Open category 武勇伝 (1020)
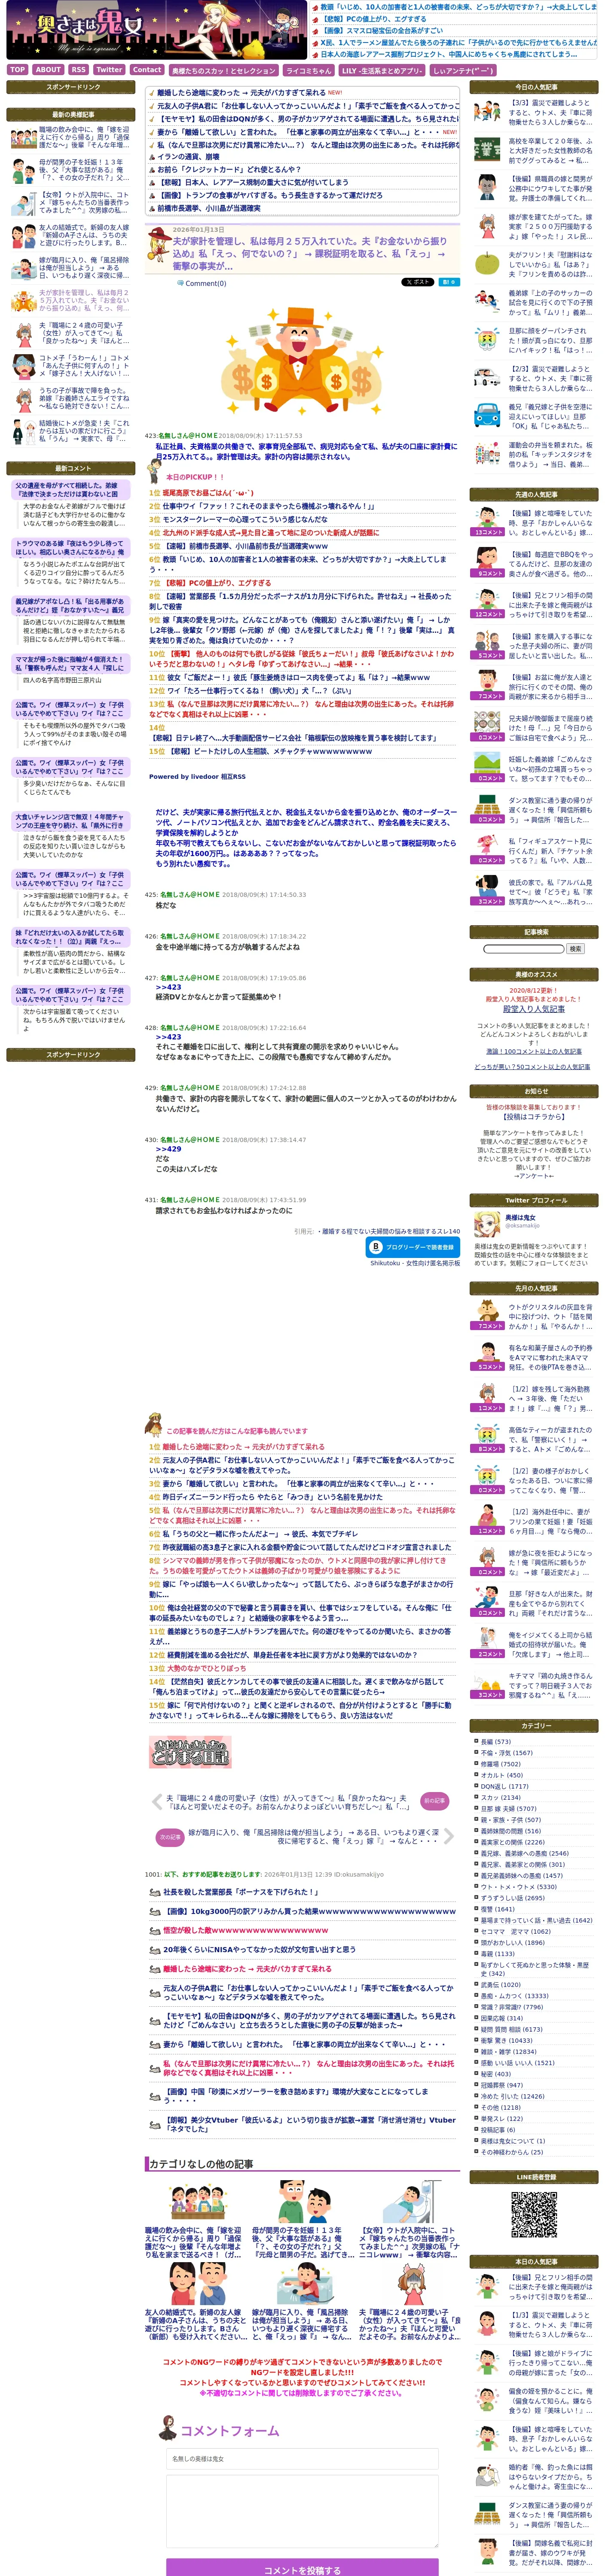Viewport: 605px width, 2576px height. pos(500,1985)
